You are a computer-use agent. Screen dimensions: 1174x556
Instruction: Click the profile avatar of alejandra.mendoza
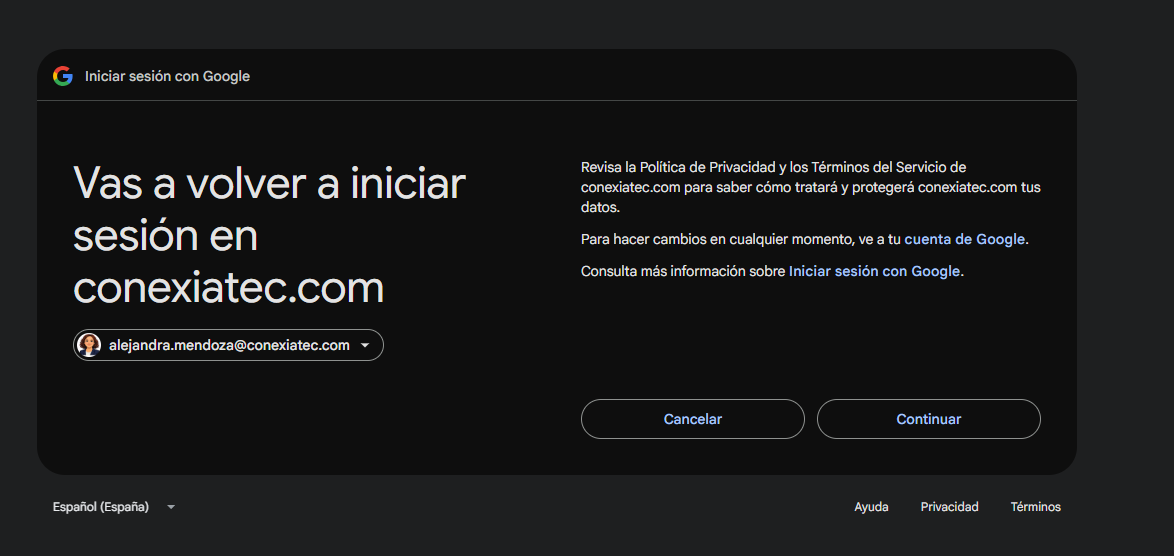(x=89, y=345)
